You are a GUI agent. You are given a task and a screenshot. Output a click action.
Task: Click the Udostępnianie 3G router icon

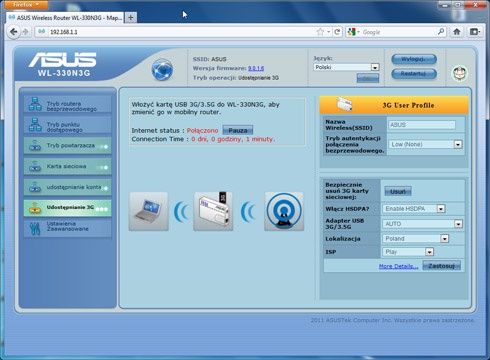coord(35,208)
